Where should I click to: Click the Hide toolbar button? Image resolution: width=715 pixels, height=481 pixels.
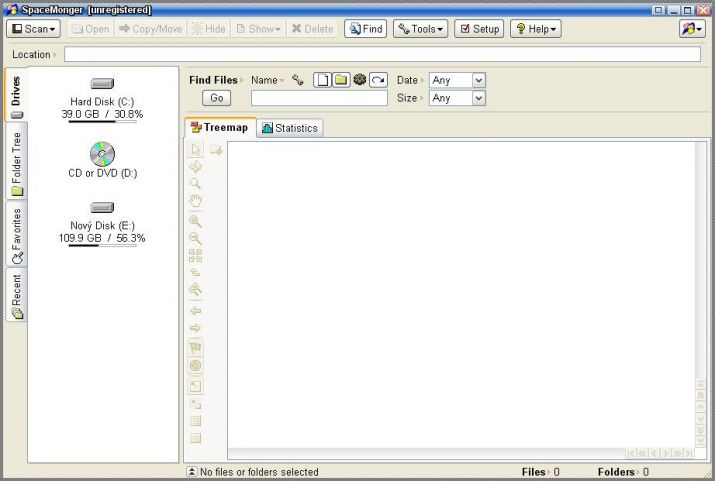tap(208, 29)
